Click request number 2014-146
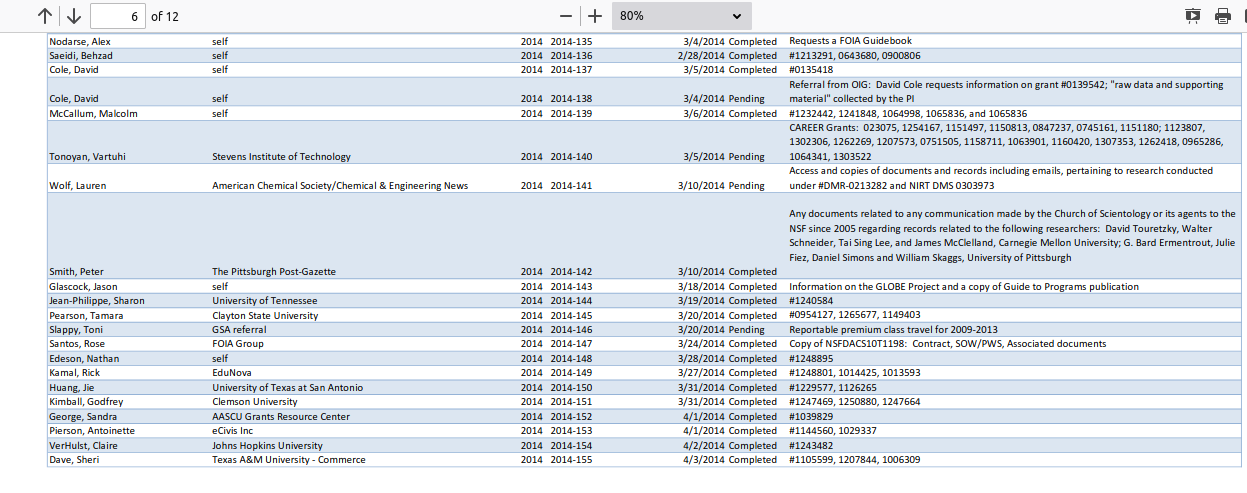 [571, 330]
